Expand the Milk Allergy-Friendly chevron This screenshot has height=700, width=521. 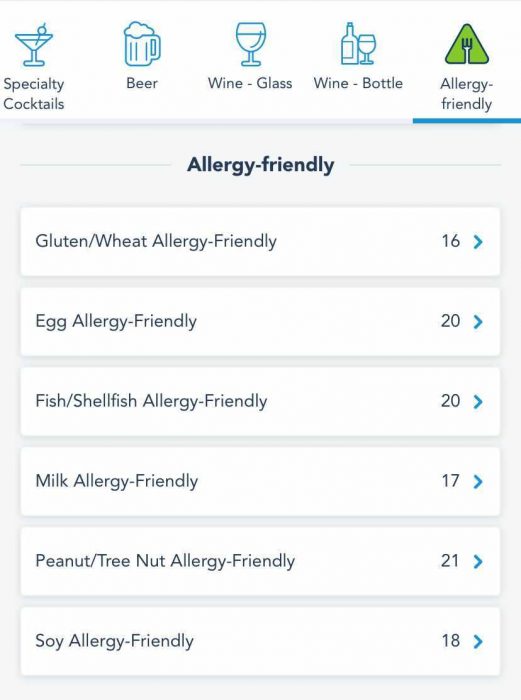(x=478, y=481)
